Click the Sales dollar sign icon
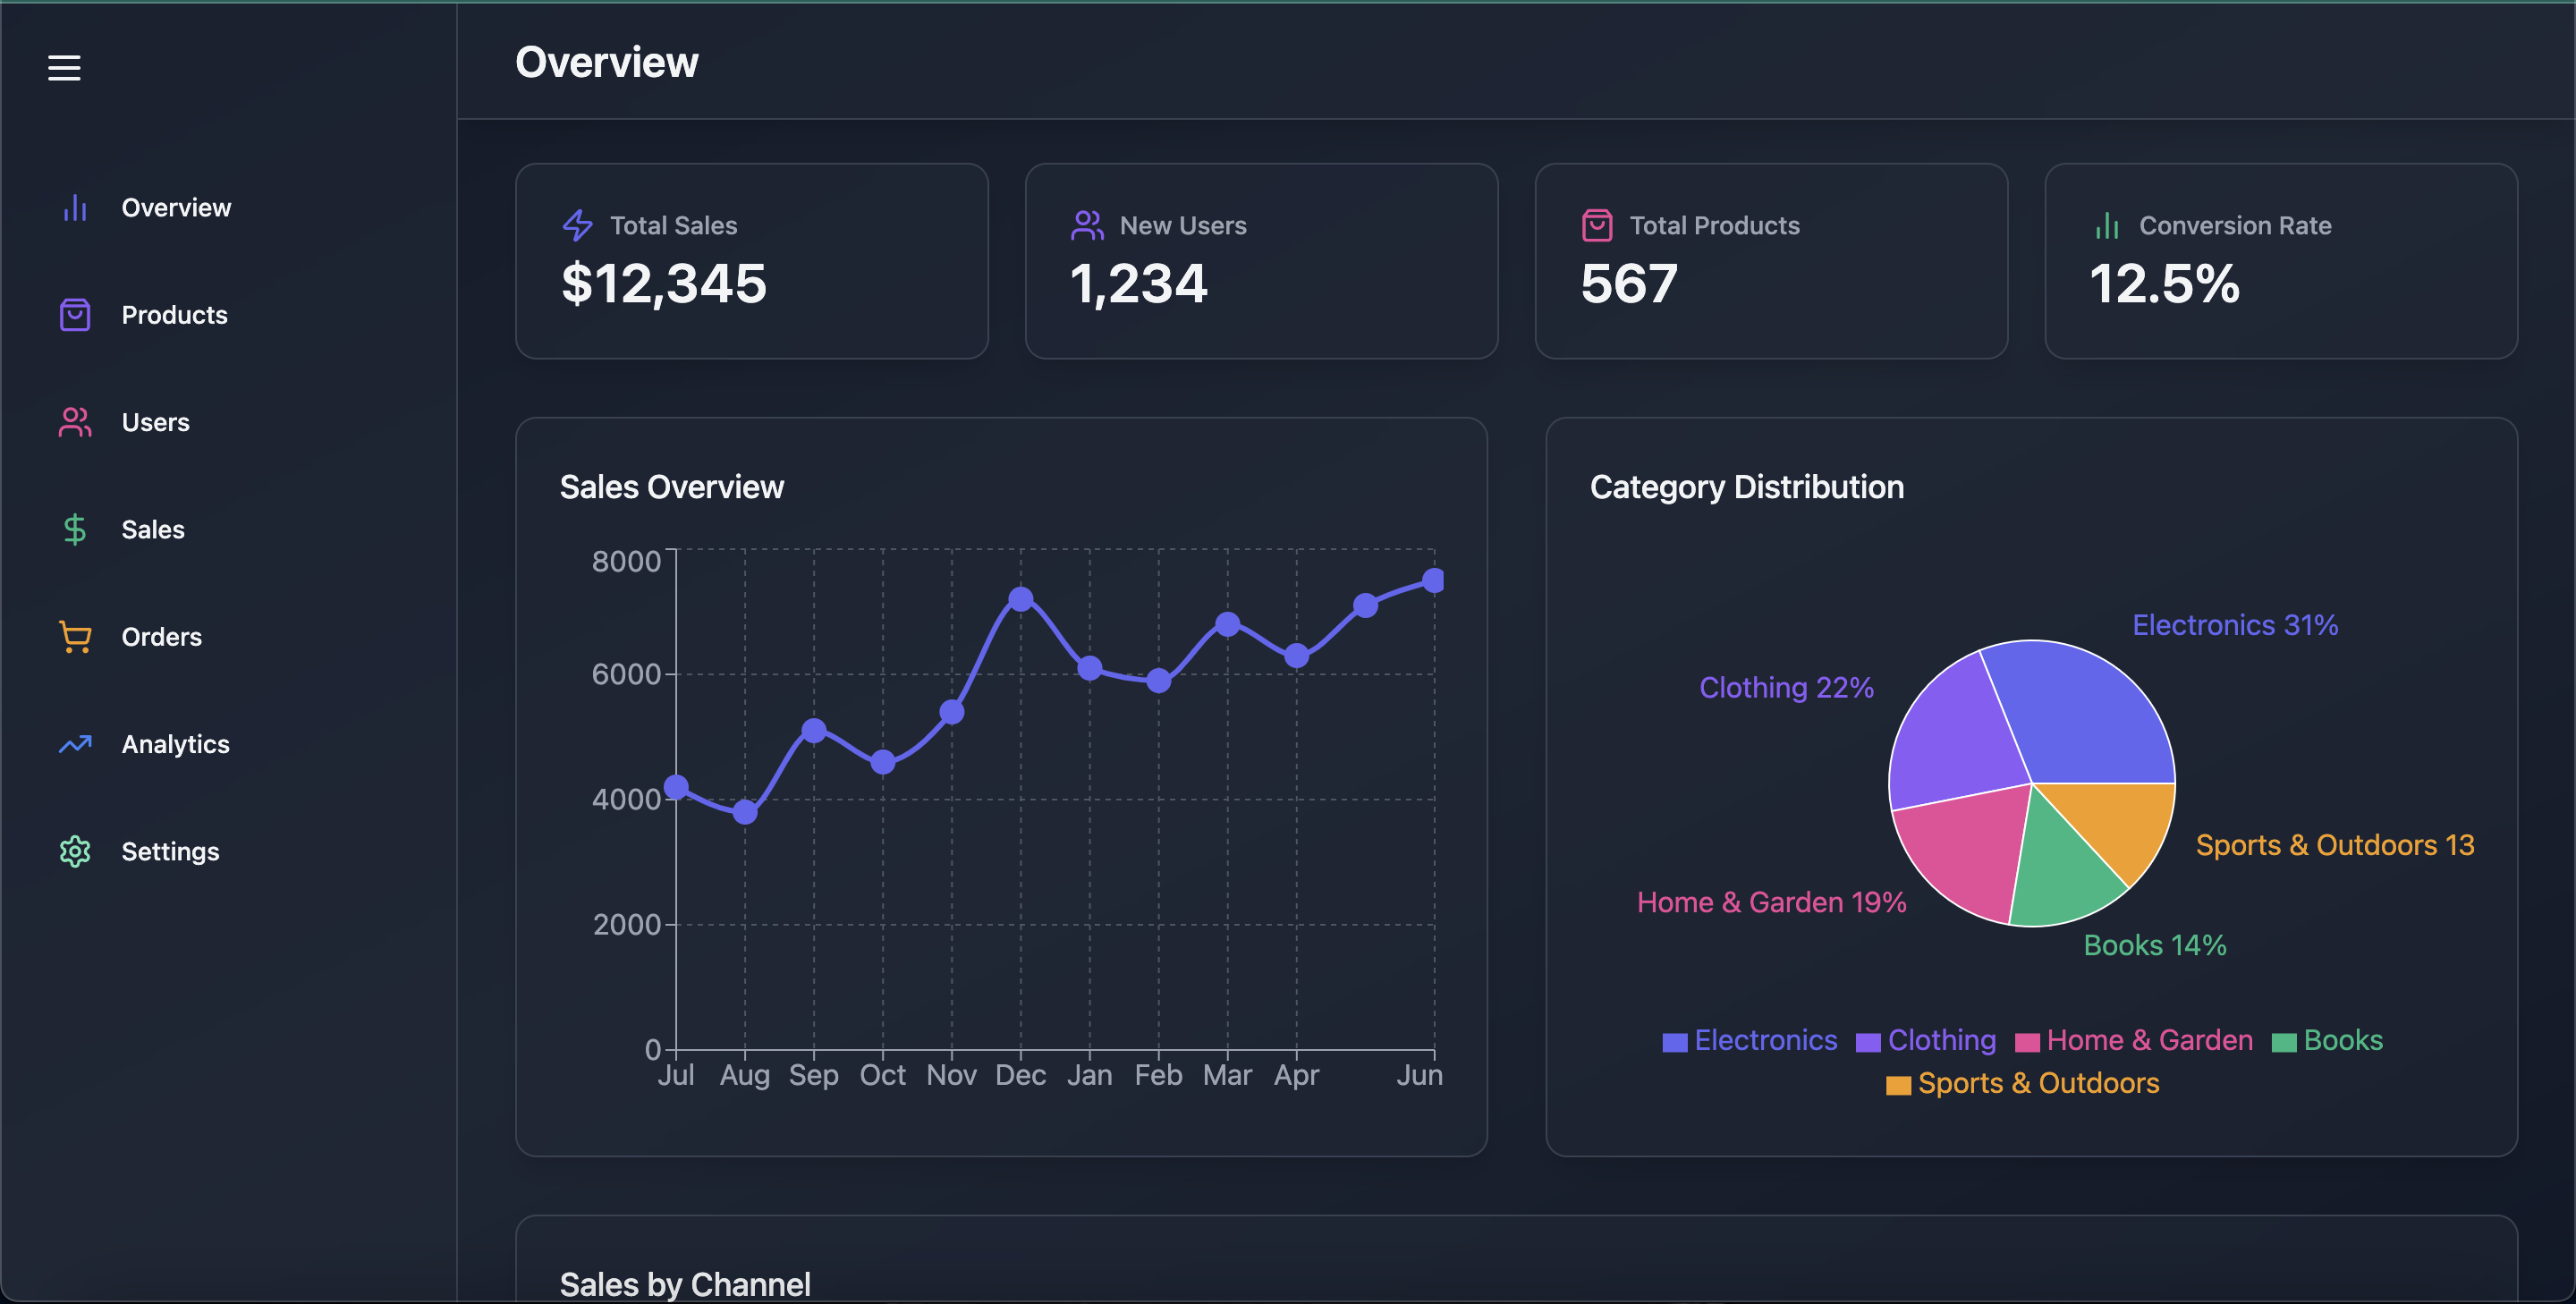2576x1304 pixels. [x=75, y=529]
